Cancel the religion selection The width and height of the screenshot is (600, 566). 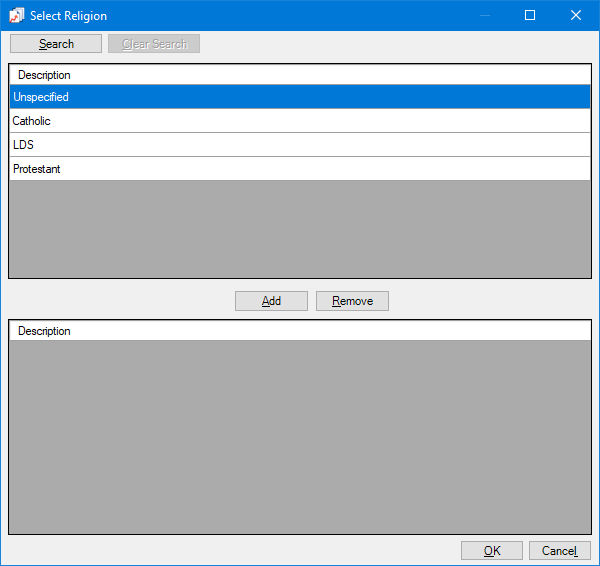pyautogui.click(x=559, y=551)
